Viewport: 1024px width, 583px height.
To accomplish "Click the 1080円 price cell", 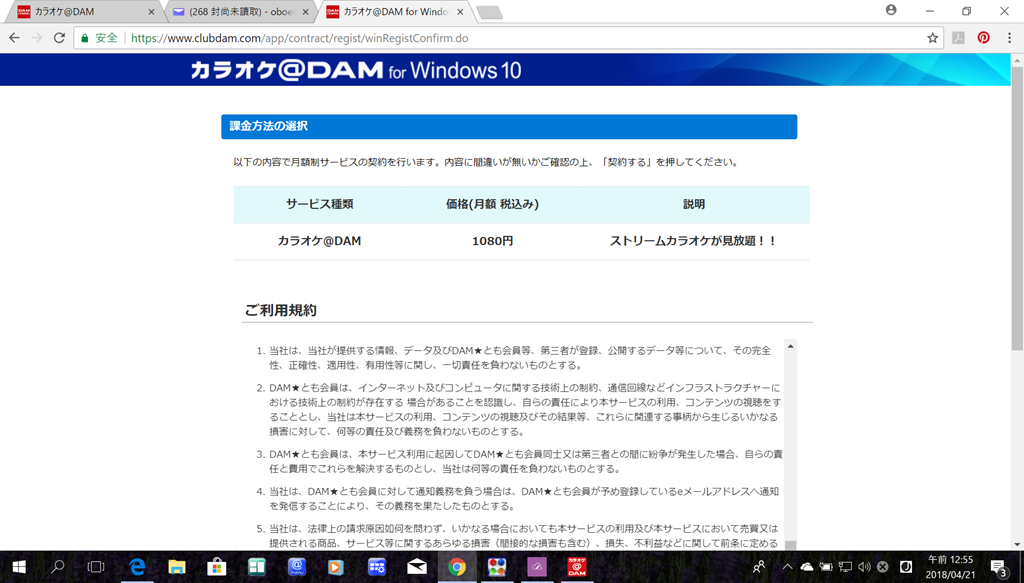I will click(x=492, y=241).
